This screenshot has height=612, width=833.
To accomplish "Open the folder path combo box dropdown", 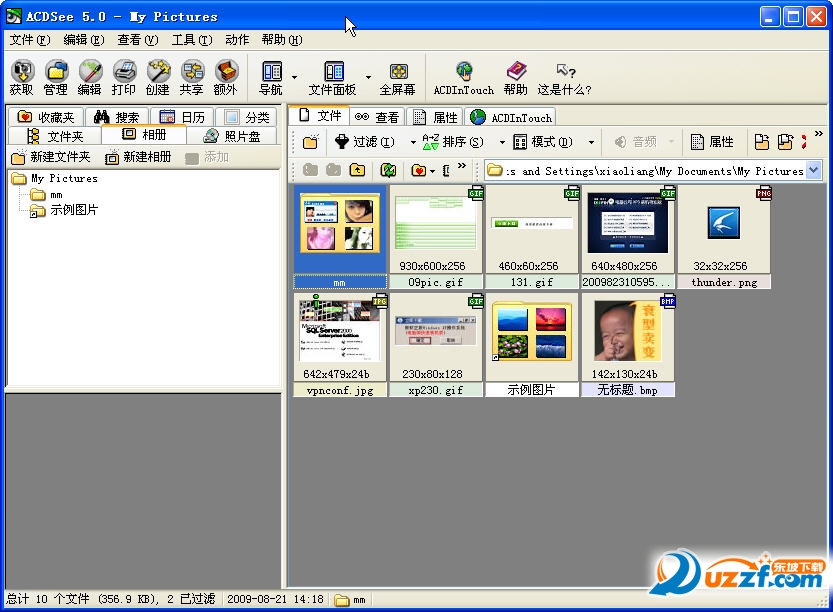I will pos(813,171).
